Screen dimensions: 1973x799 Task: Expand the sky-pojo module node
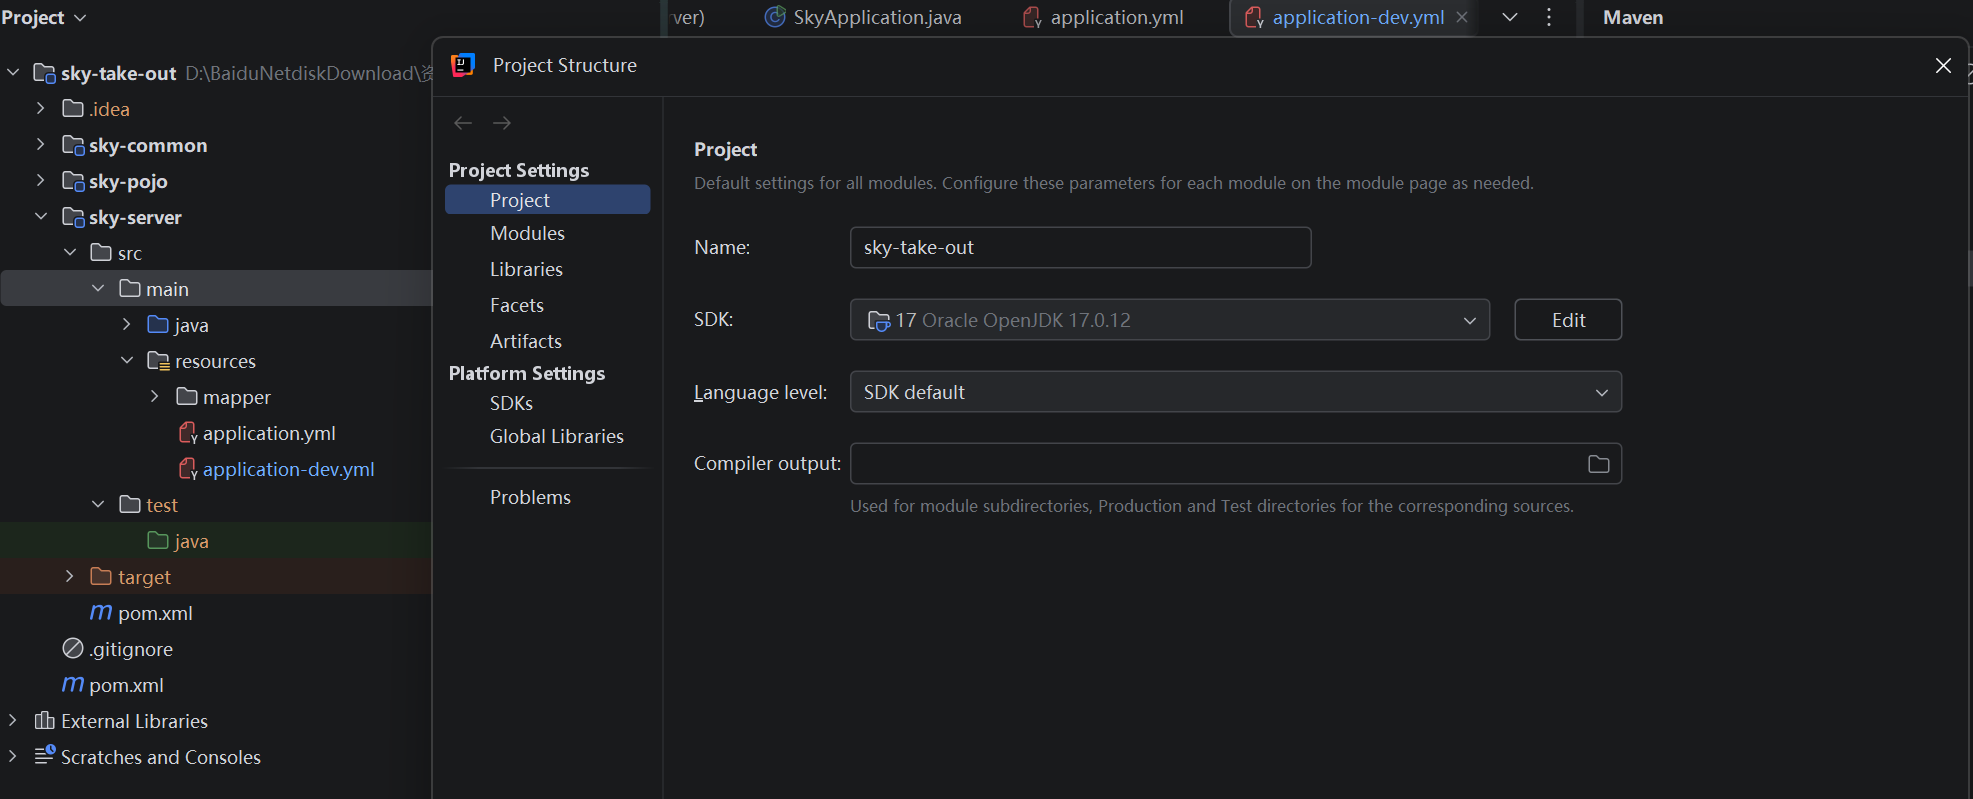pyautogui.click(x=41, y=180)
